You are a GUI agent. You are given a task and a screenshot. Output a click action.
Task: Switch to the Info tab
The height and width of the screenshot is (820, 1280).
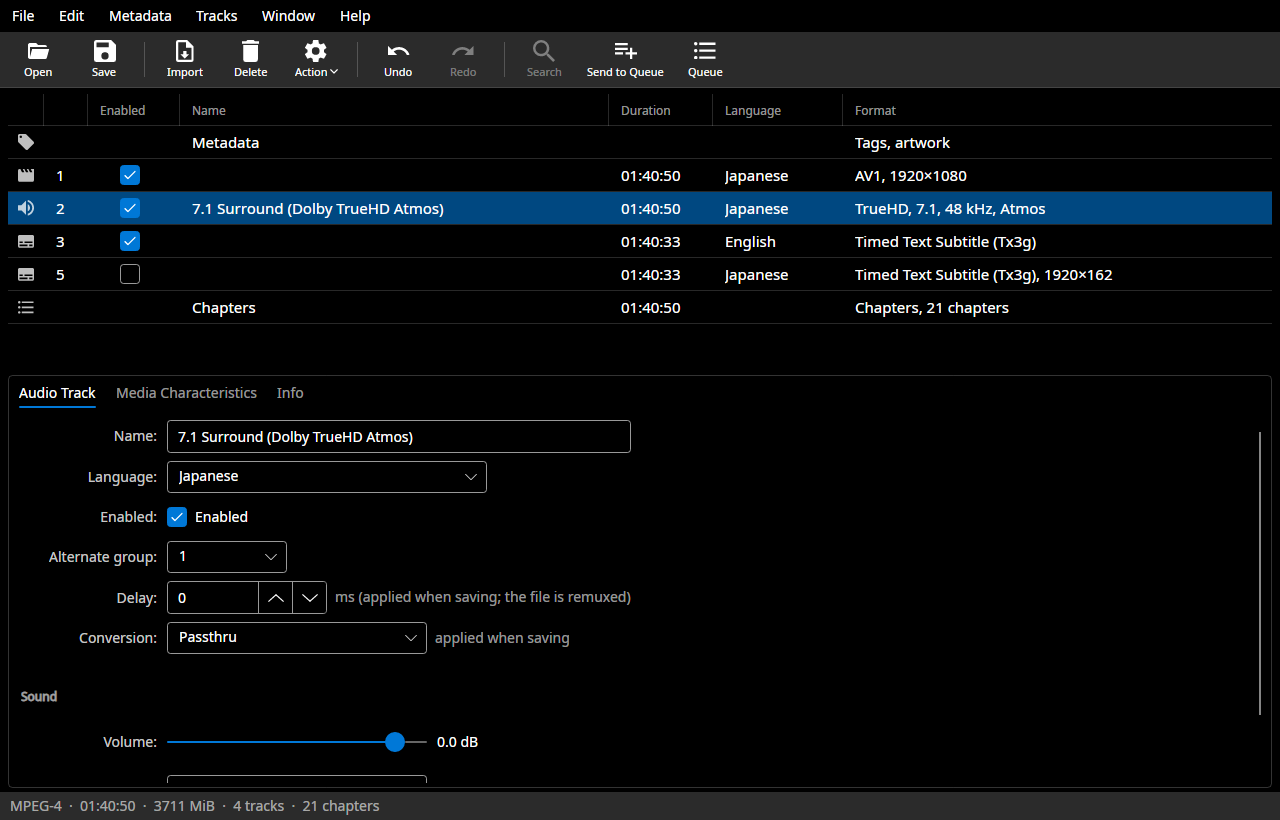click(x=290, y=393)
